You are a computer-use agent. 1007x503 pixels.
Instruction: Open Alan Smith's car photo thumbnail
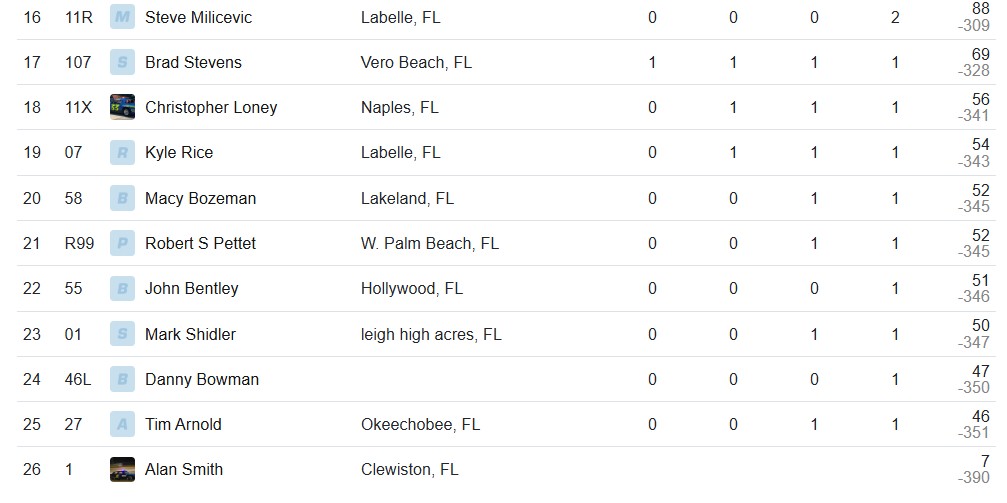tap(122, 470)
